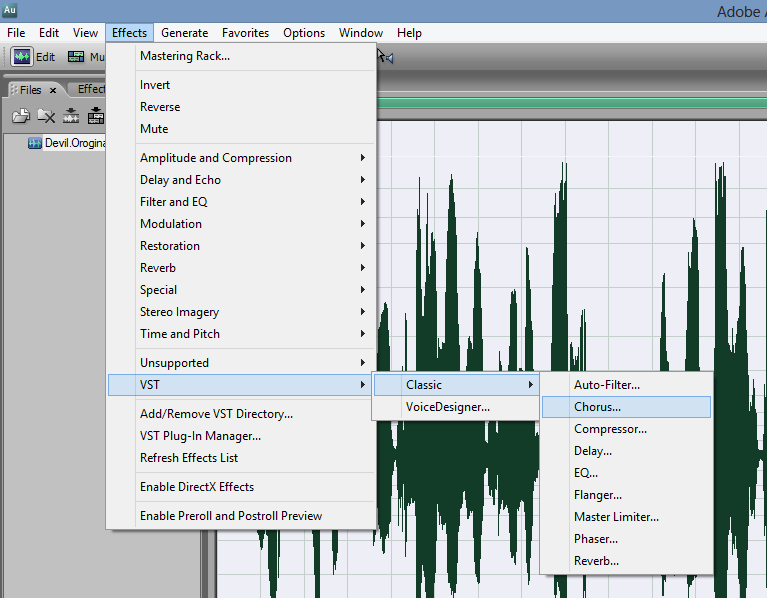The image size is (767, 598).
Task: Close the Files panel tab
Action: (53, 90)
